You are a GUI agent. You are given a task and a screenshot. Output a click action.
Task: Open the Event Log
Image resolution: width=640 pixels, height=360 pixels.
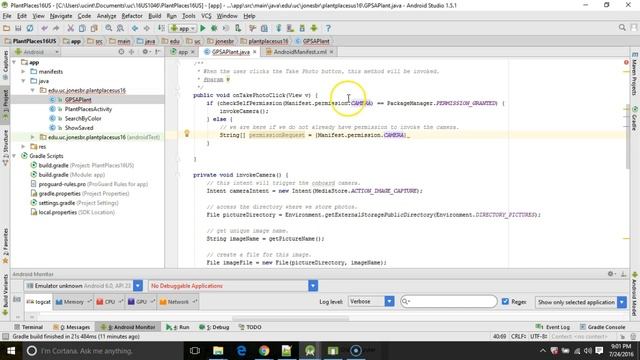tap(552, 327)
